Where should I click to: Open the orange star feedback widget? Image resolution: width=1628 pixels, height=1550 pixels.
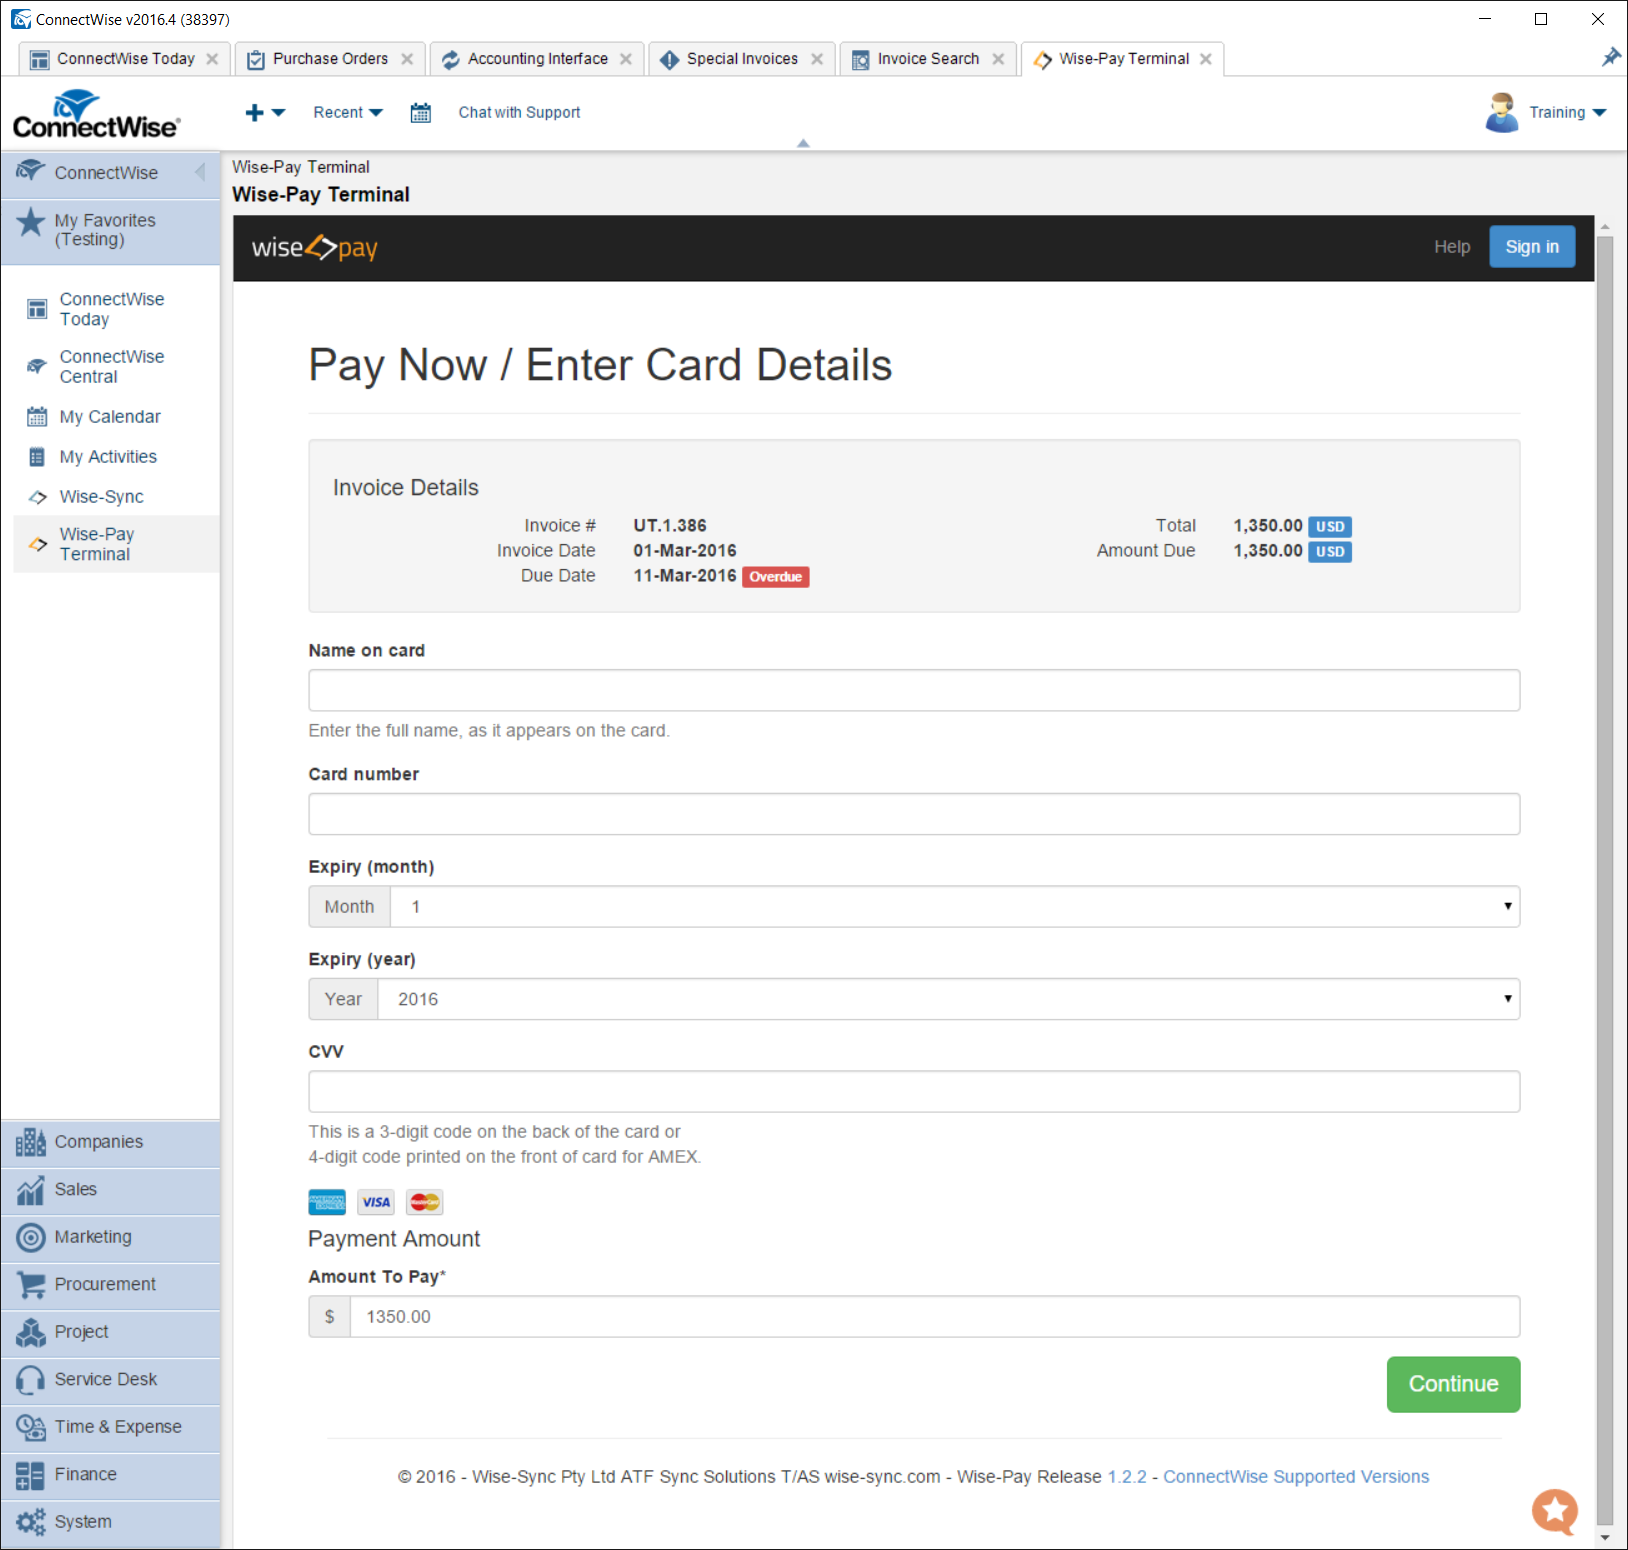pos(1554,1510)
